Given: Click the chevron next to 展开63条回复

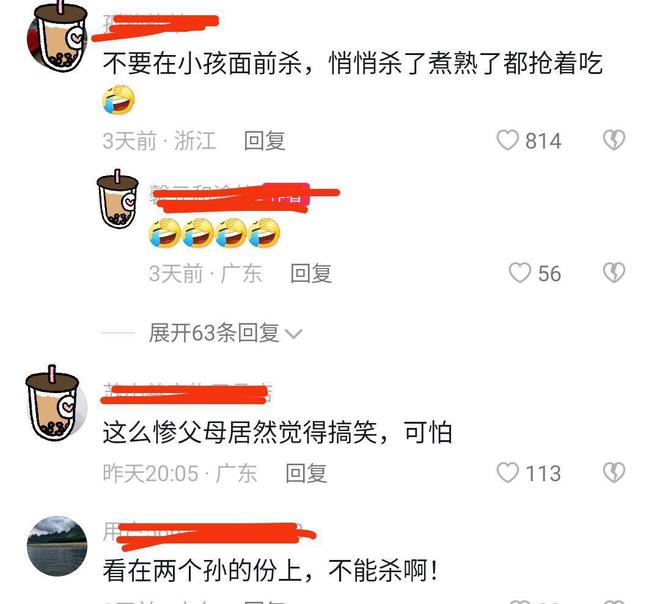Looking at the screenshot, I should 293,334.
